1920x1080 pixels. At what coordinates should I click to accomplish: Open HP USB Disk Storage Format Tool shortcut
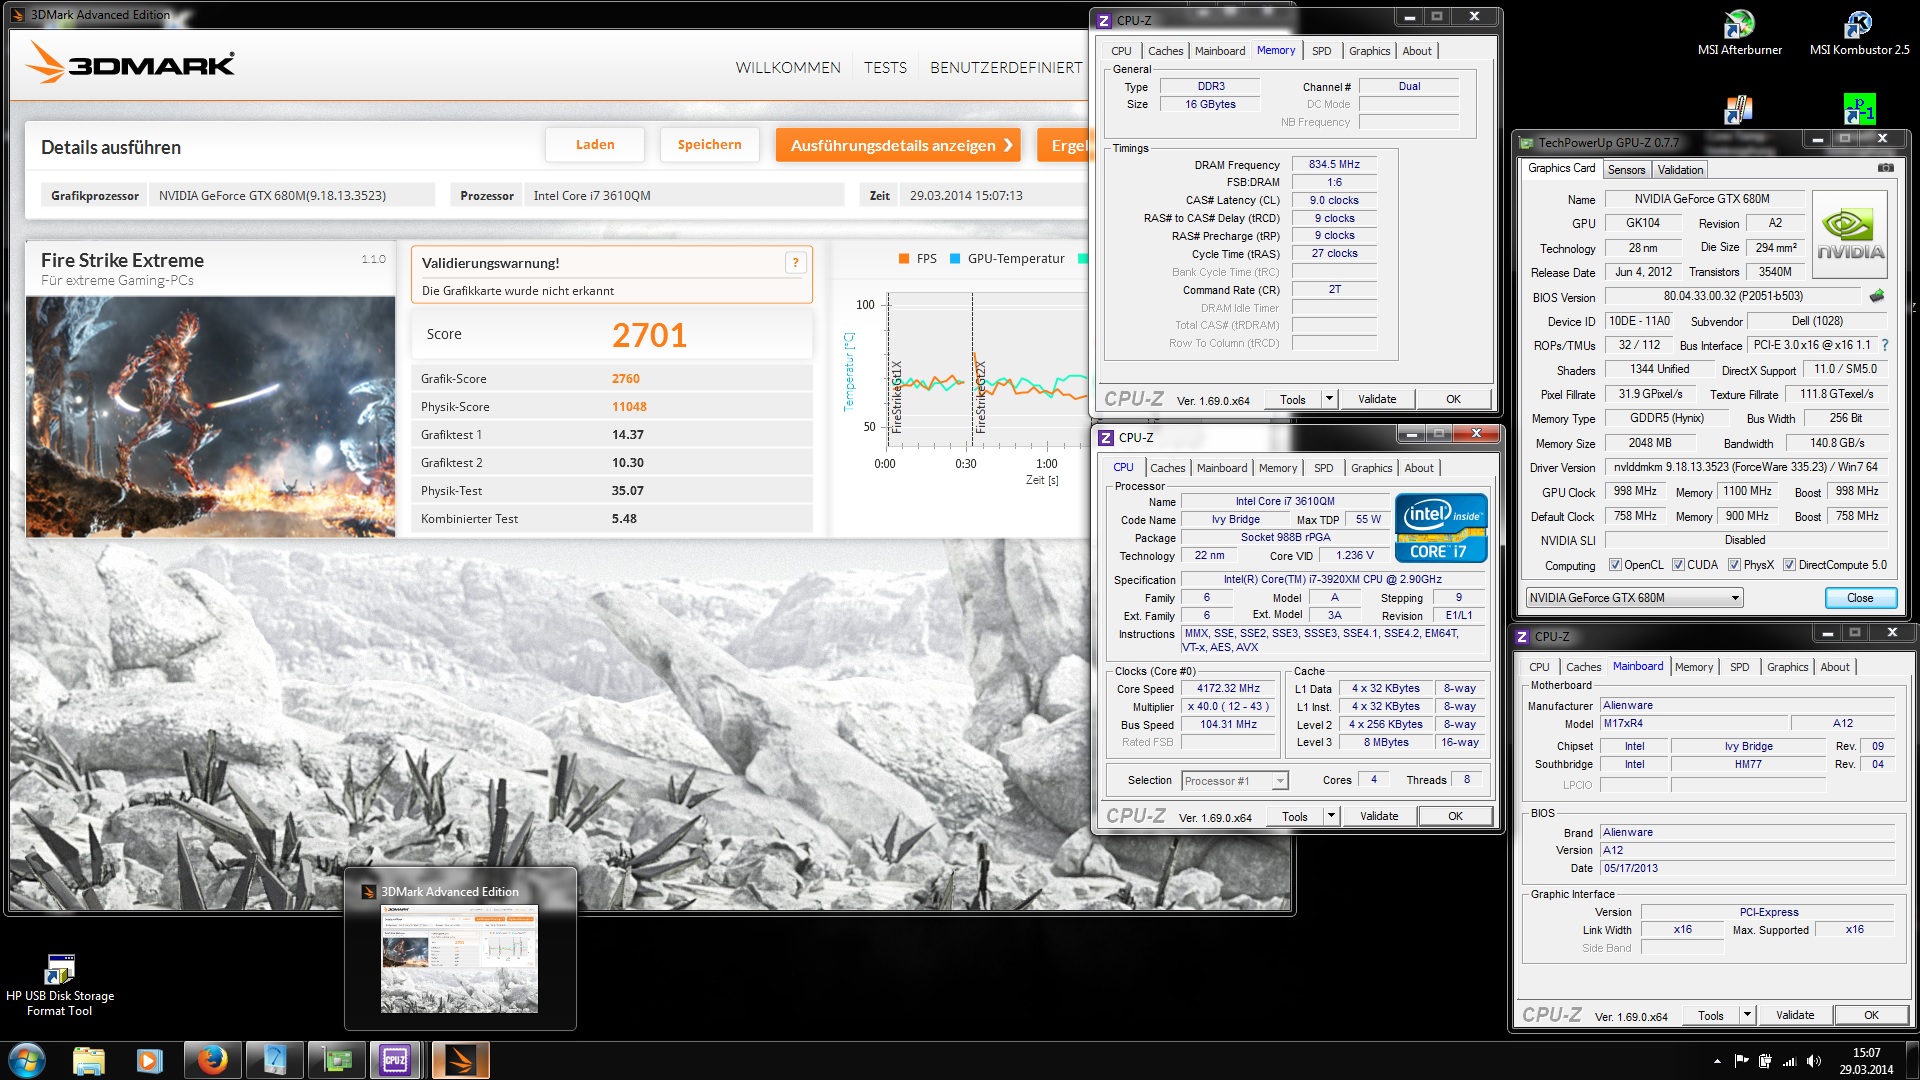60,985
